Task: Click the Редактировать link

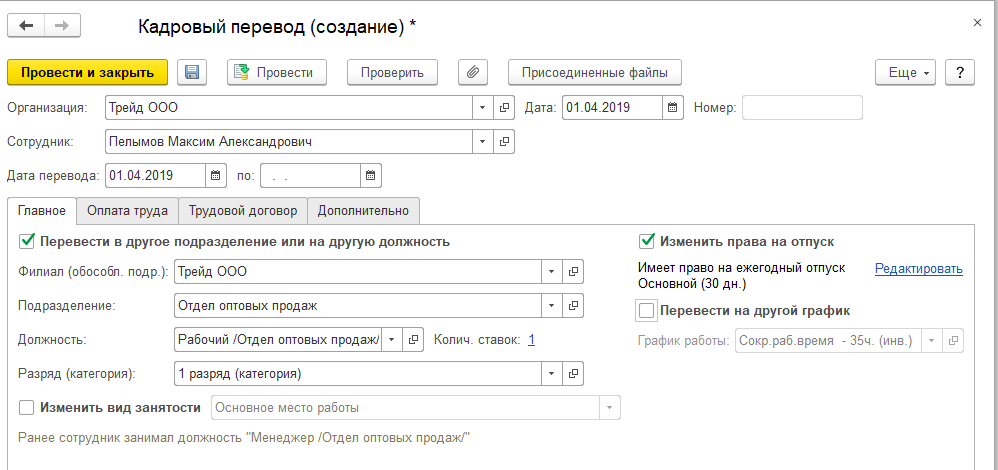Action: tap(918, 268)
